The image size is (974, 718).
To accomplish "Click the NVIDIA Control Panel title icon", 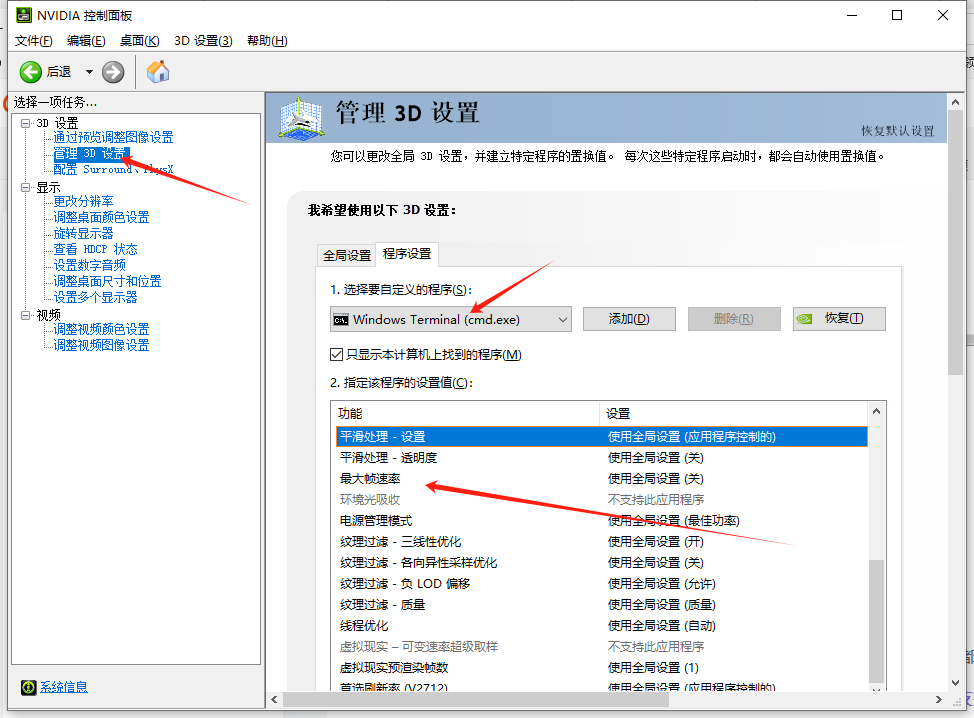I will coord(24,15).
